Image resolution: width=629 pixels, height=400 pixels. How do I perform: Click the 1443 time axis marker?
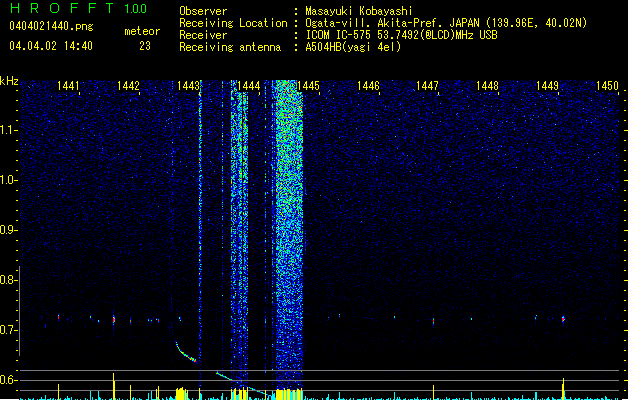pyautogui.click(x=188, y=85)
